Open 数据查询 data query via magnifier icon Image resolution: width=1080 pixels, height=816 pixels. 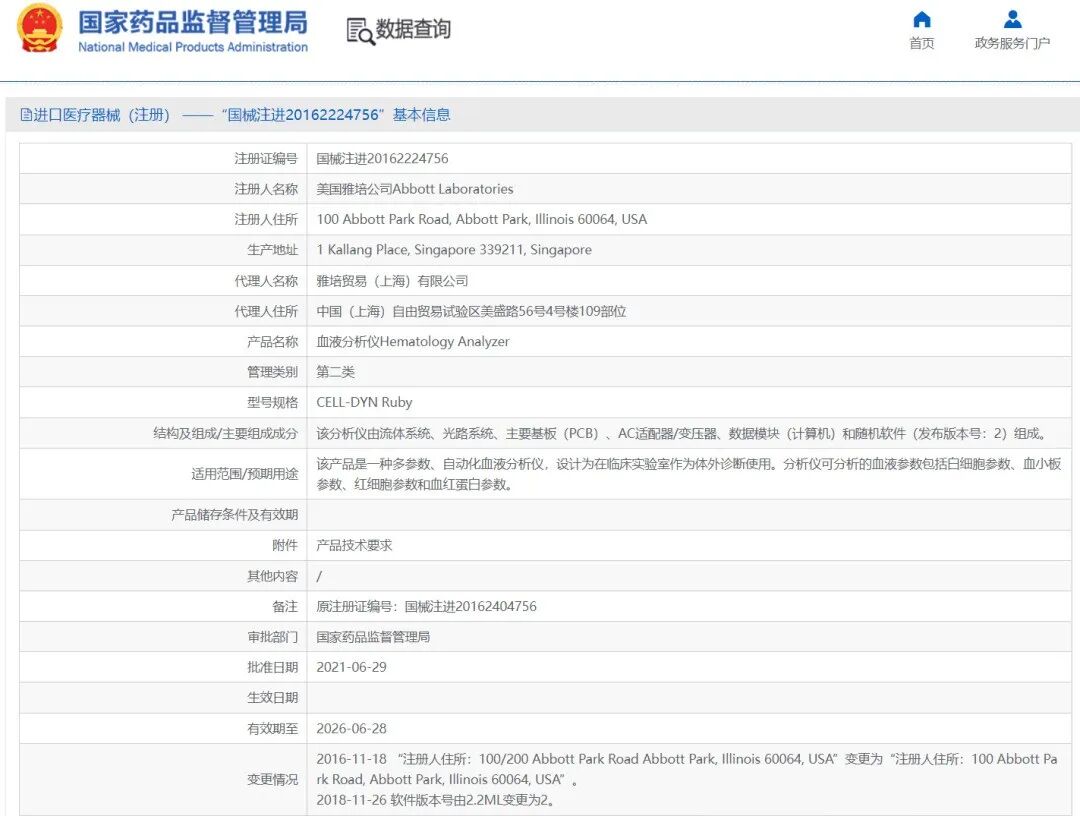click(398, 31)
